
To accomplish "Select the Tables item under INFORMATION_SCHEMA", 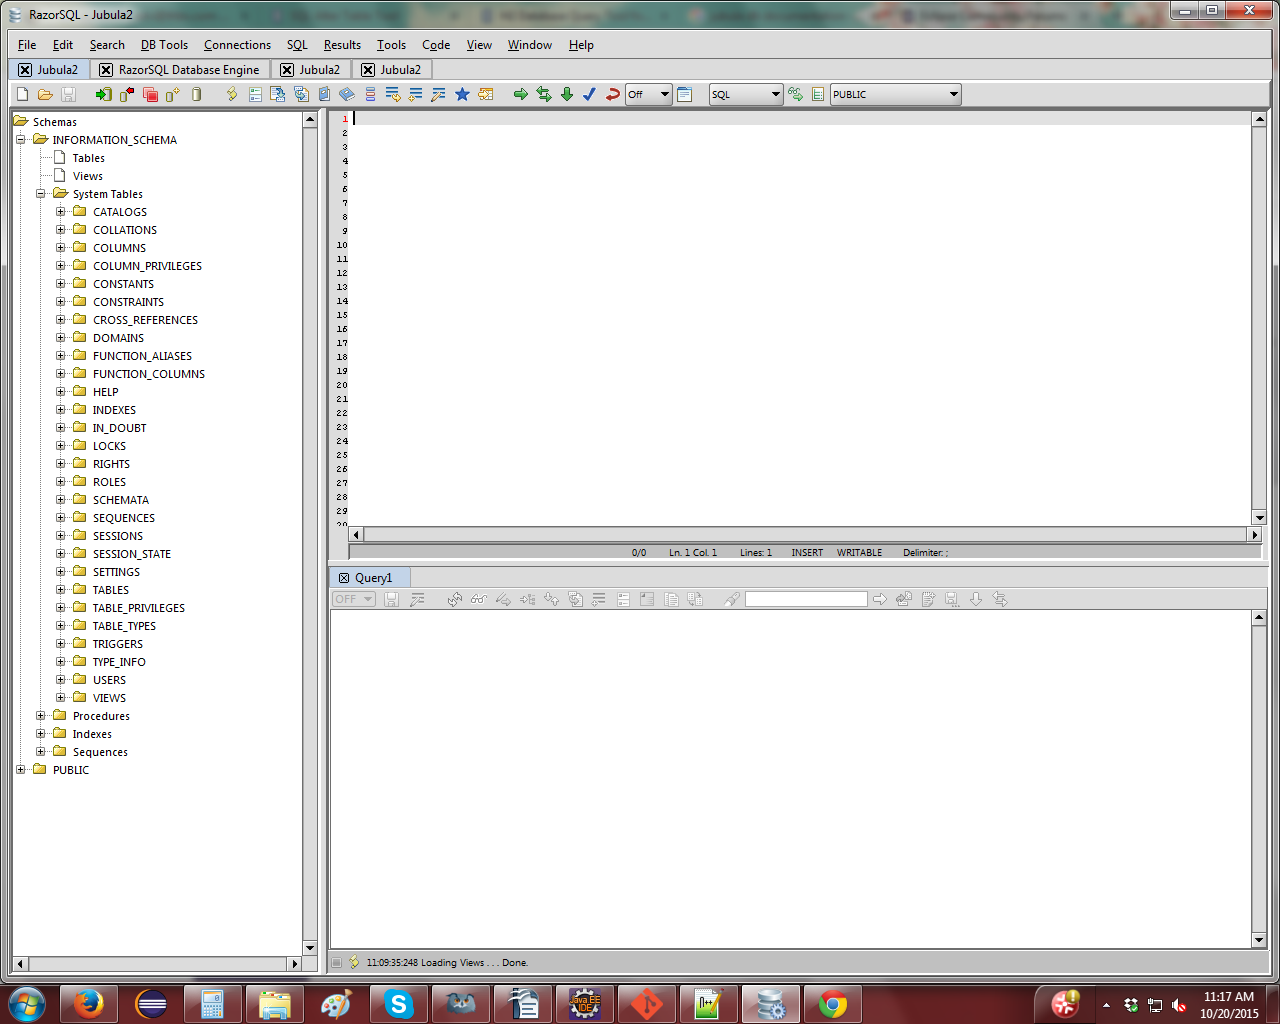I will click(x=88, y=158).
